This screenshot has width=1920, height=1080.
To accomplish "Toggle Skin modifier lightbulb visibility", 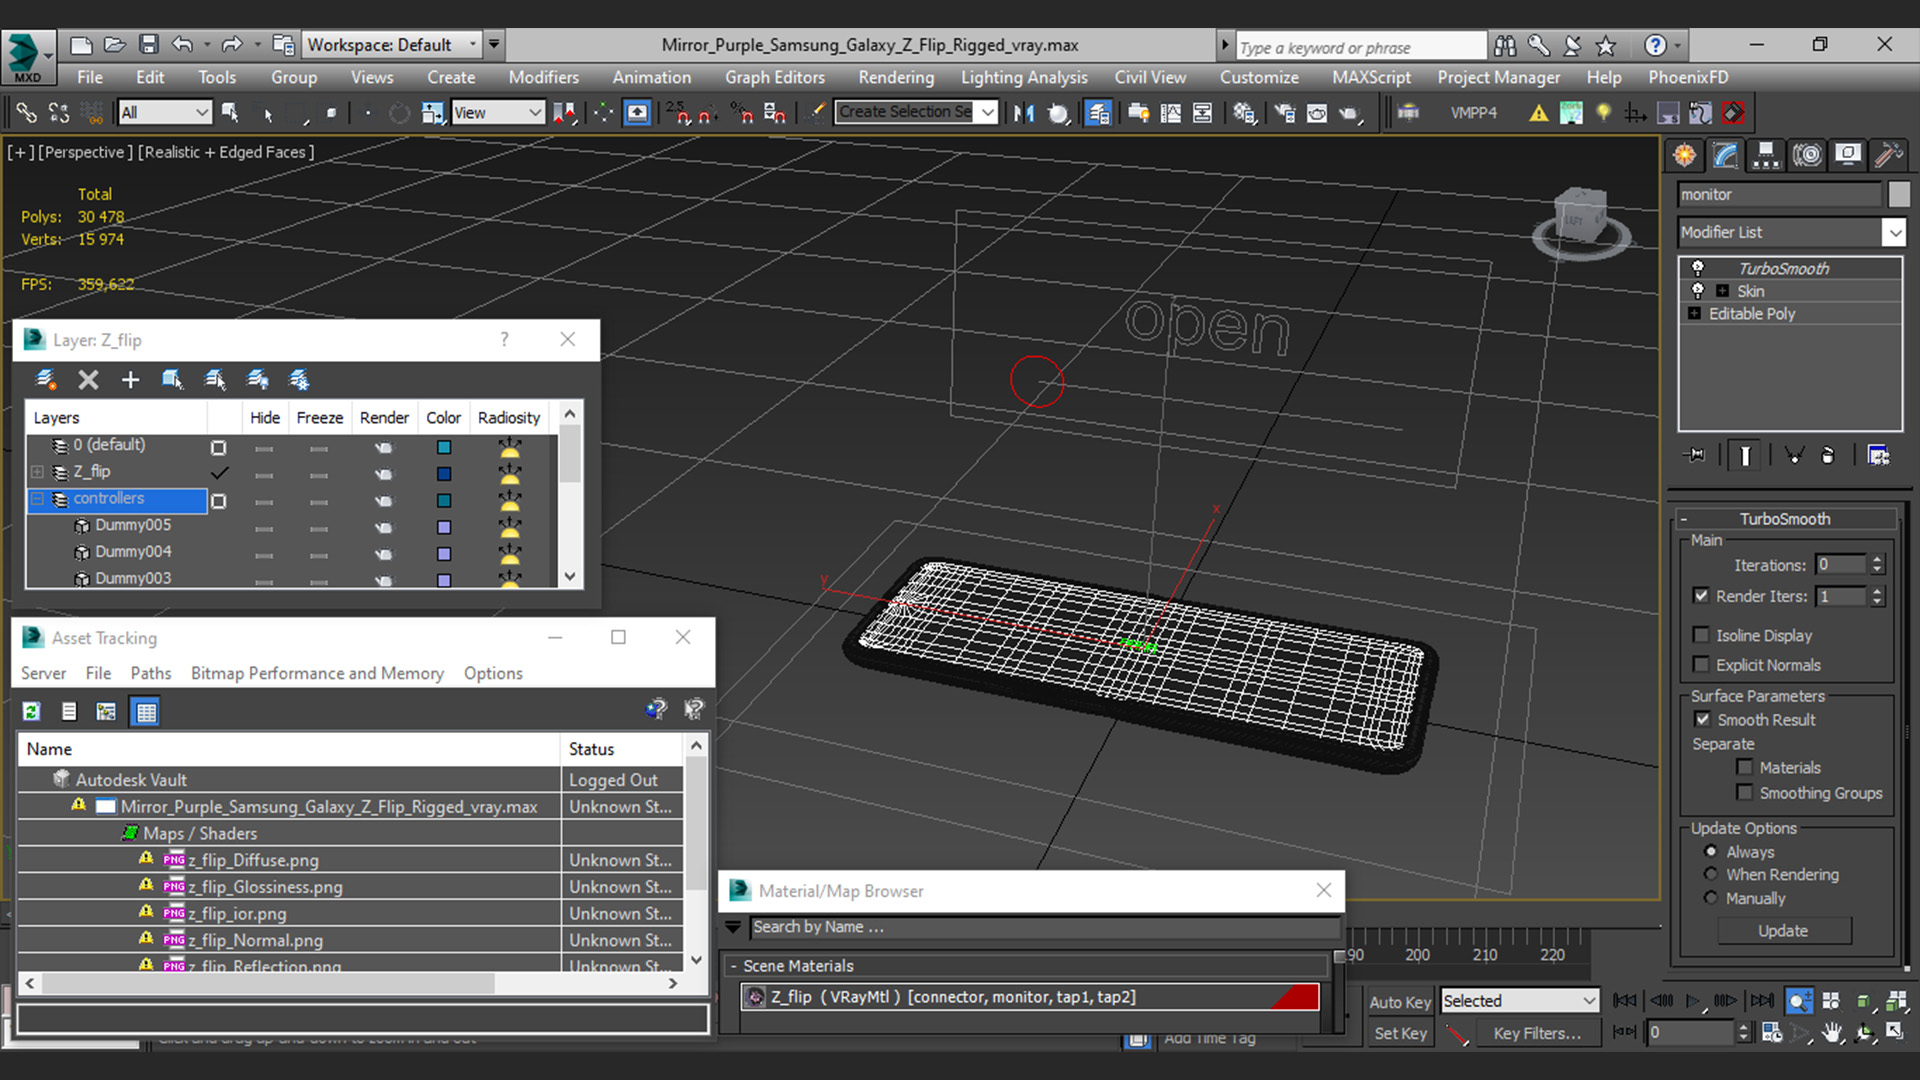I will coord(1697,291).
